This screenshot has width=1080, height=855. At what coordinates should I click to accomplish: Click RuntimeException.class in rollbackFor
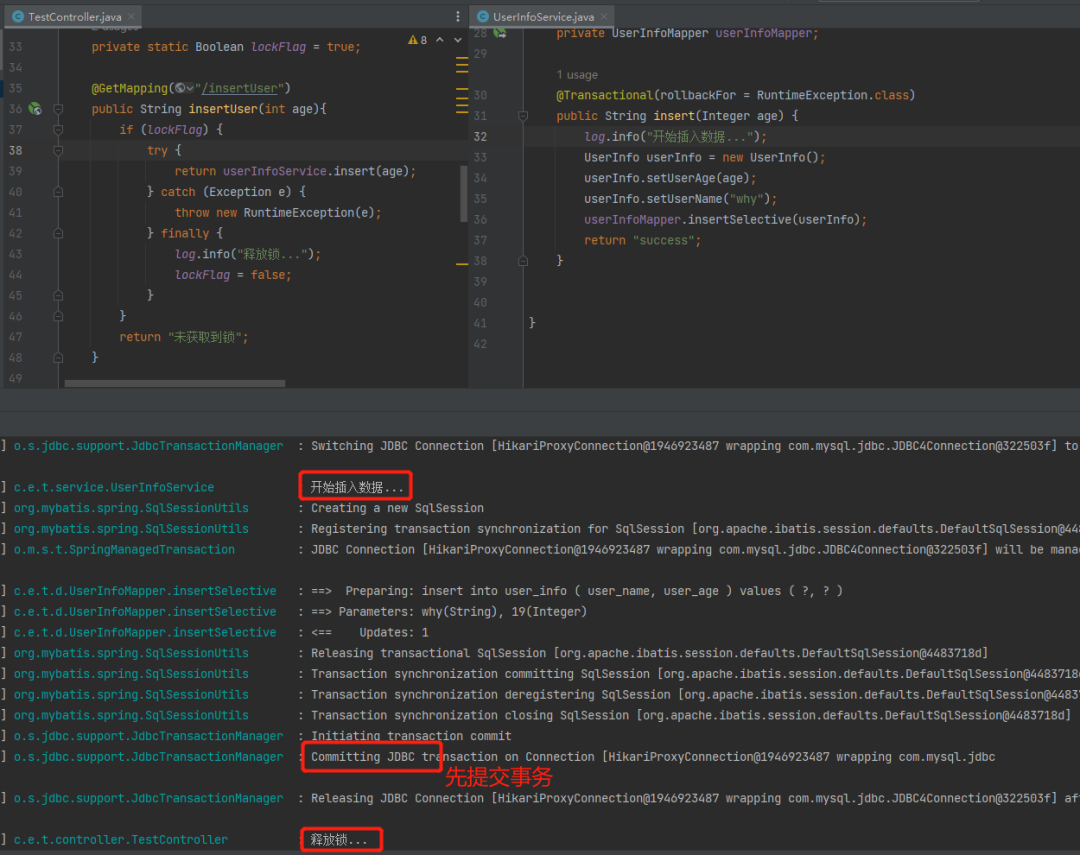833,95
